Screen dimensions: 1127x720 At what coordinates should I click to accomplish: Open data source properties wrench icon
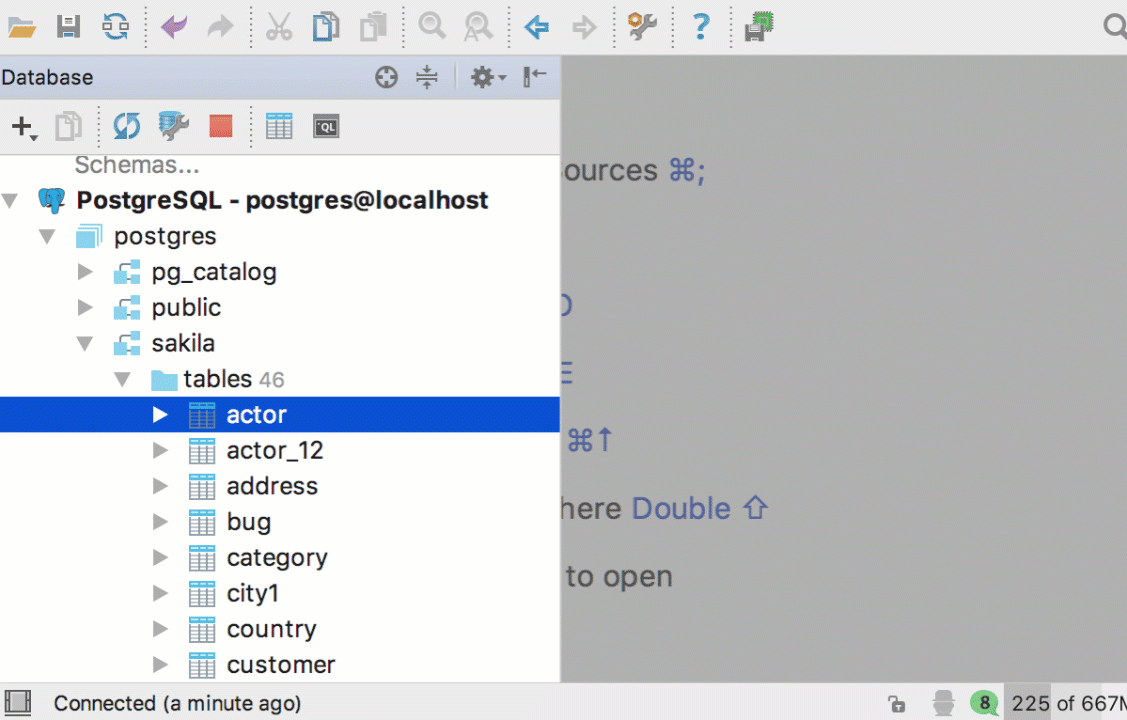[173, 126]
